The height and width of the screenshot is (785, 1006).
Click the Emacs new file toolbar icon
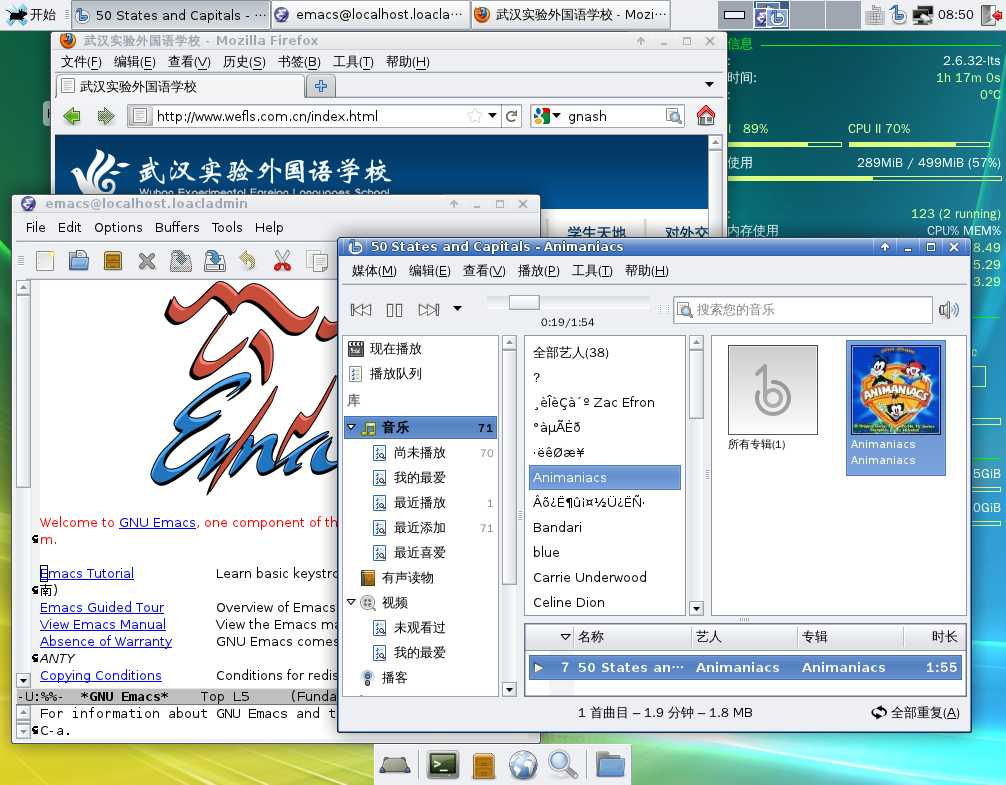(46, 261)
